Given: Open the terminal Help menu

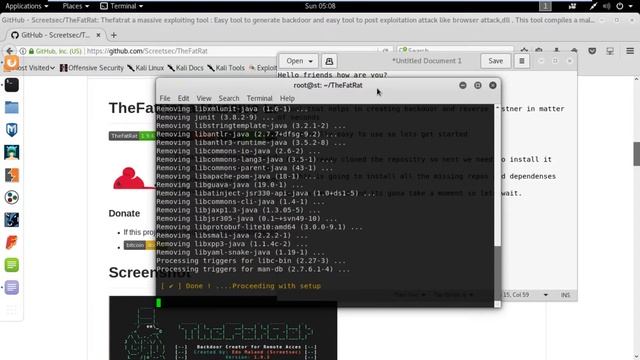Looking at the screenshot, I should 287,98.
